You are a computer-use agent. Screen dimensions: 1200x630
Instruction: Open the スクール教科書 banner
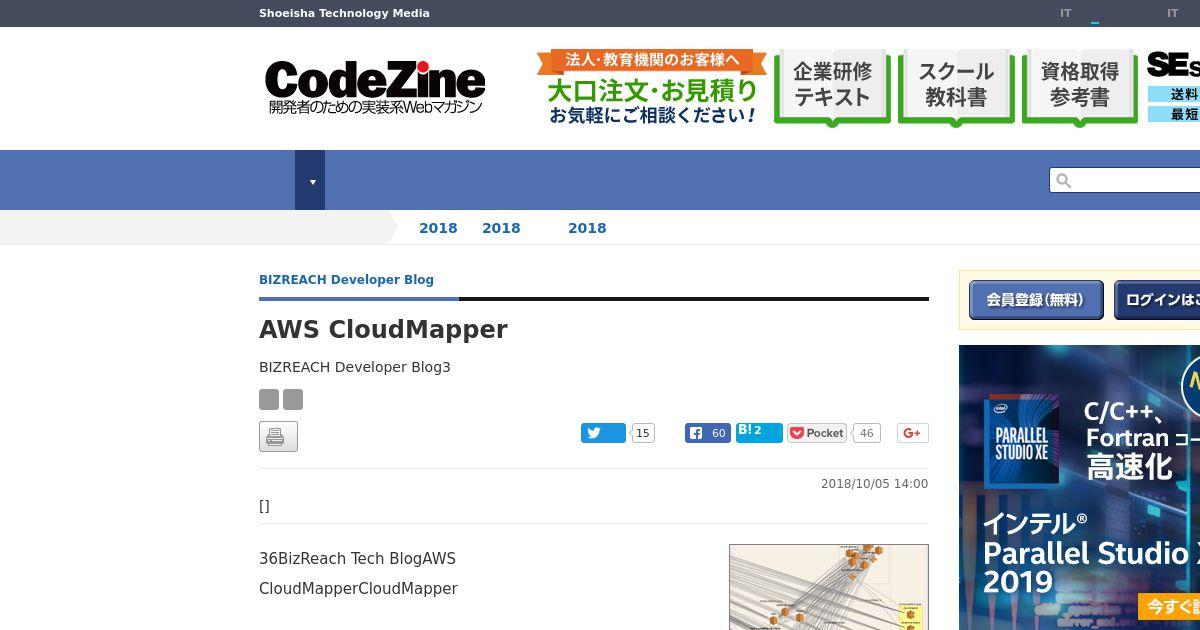point(956,86)
